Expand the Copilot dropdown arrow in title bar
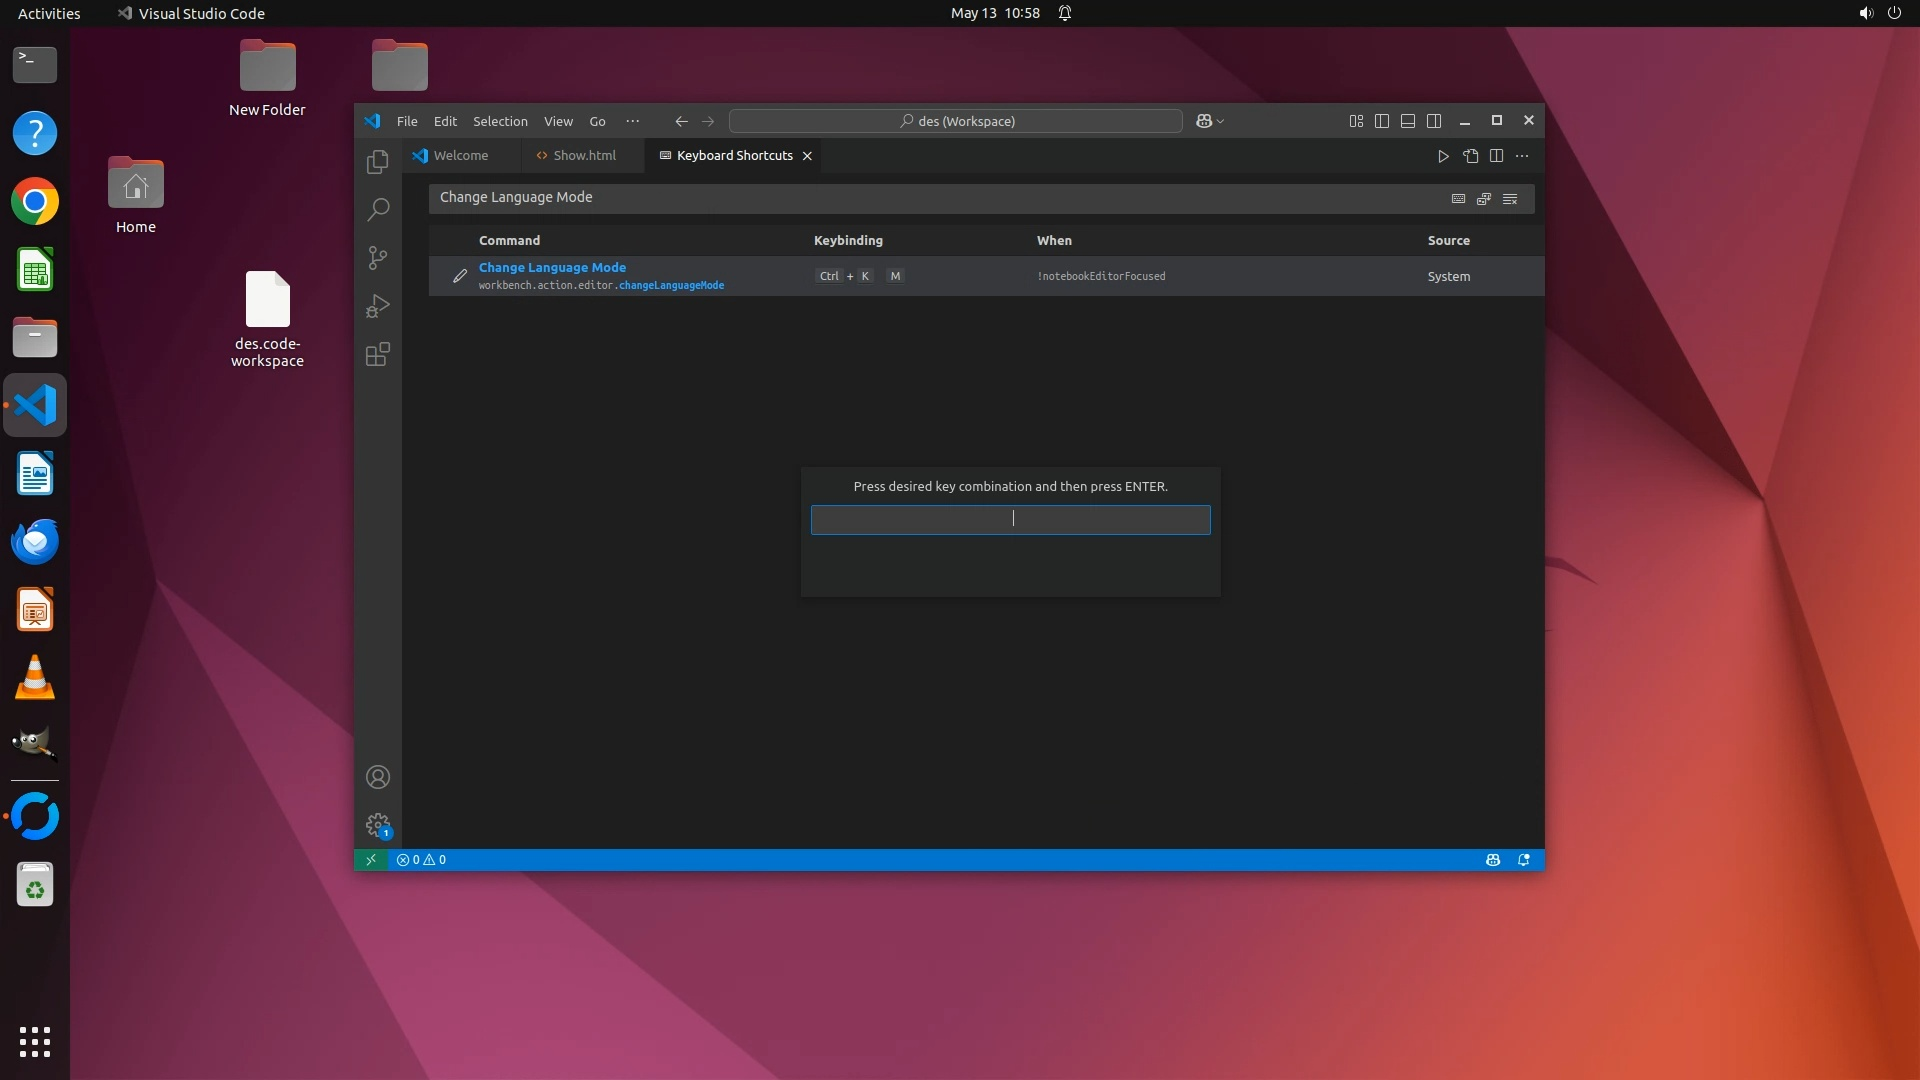 [x=1221, y=121]
